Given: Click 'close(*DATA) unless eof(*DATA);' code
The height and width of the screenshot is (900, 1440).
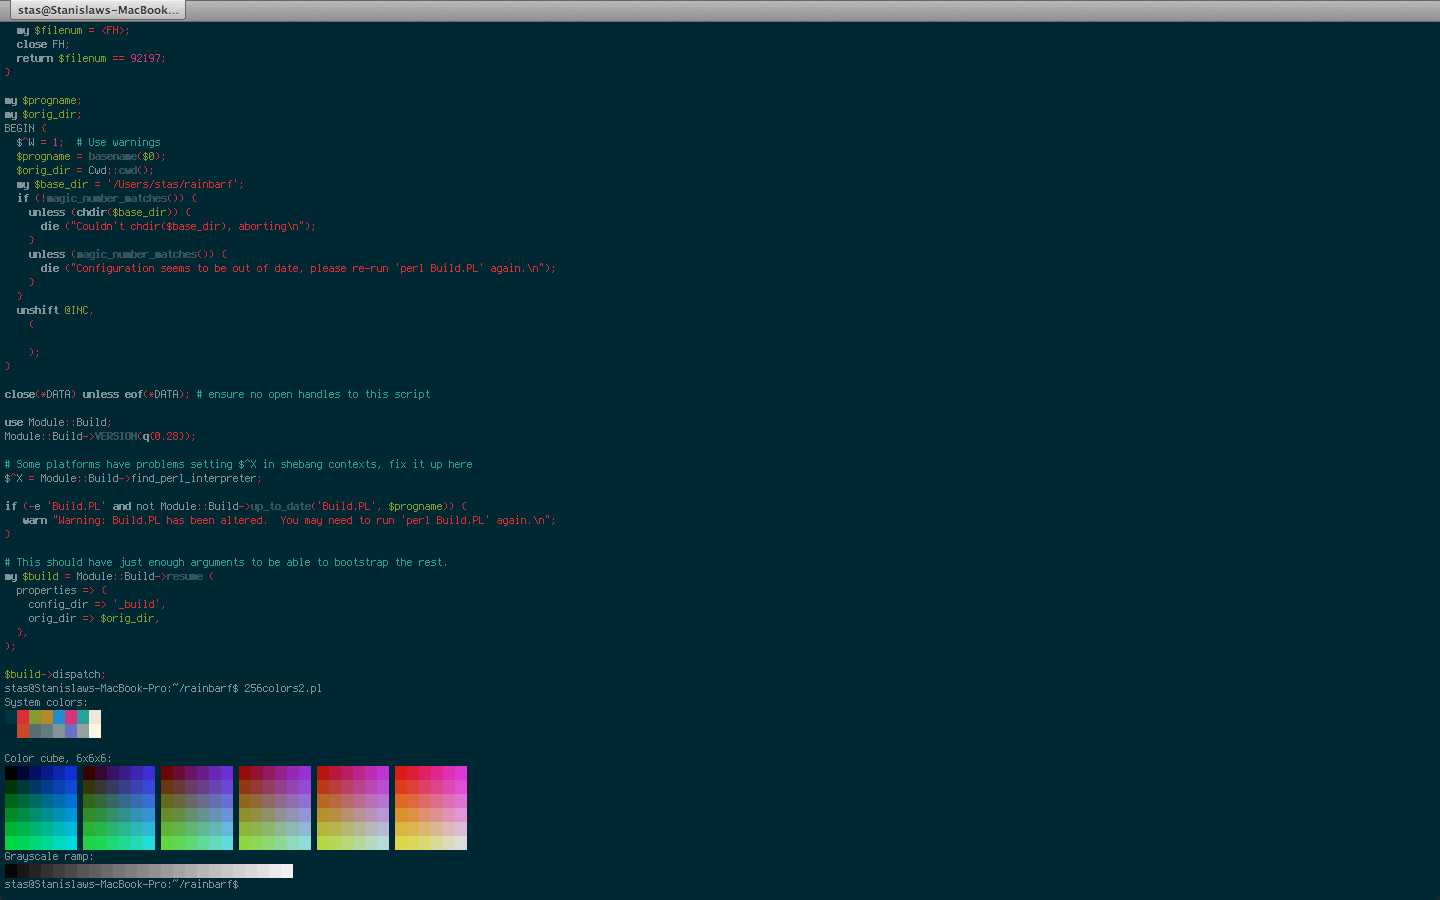Looking at the screenshot, I should (x=97, y=395).
